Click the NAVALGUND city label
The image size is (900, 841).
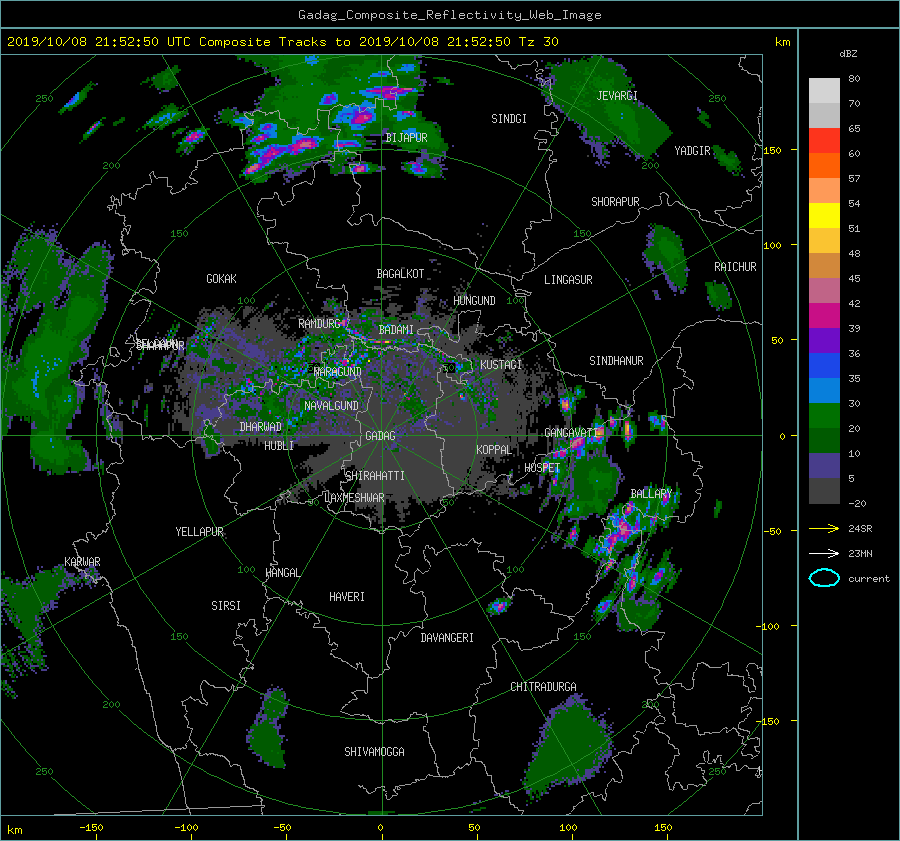pyautogui.click(x=331, y=406)
